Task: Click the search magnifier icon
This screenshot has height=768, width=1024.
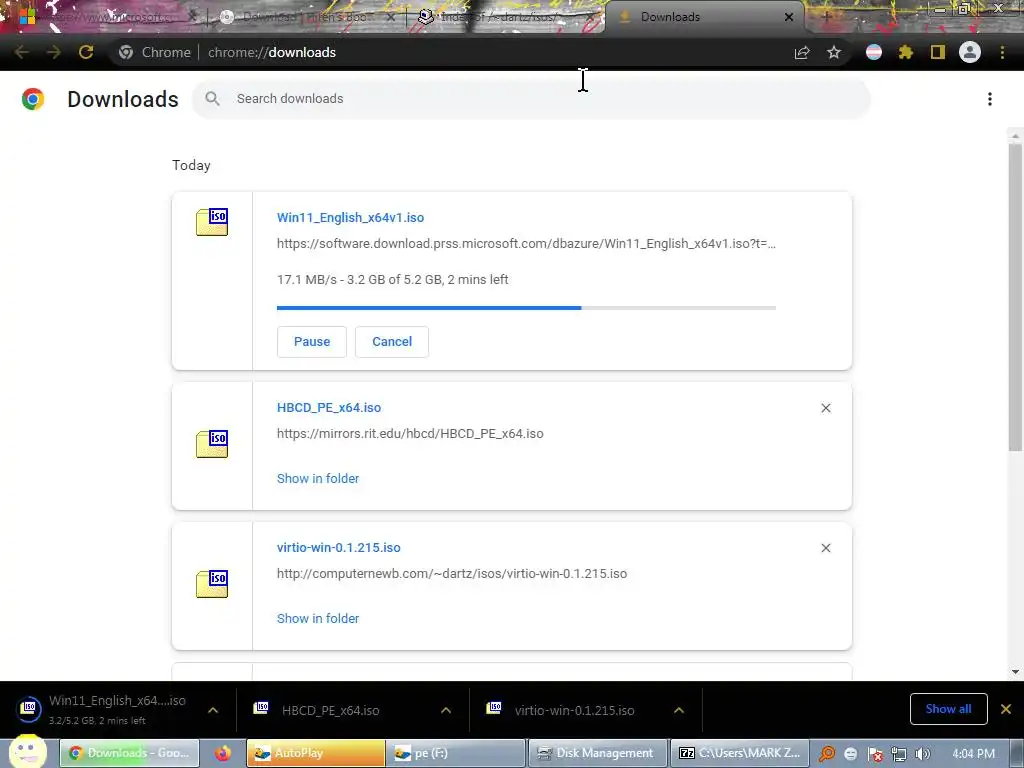Action: pyautogui.click(x=212, y=99)
